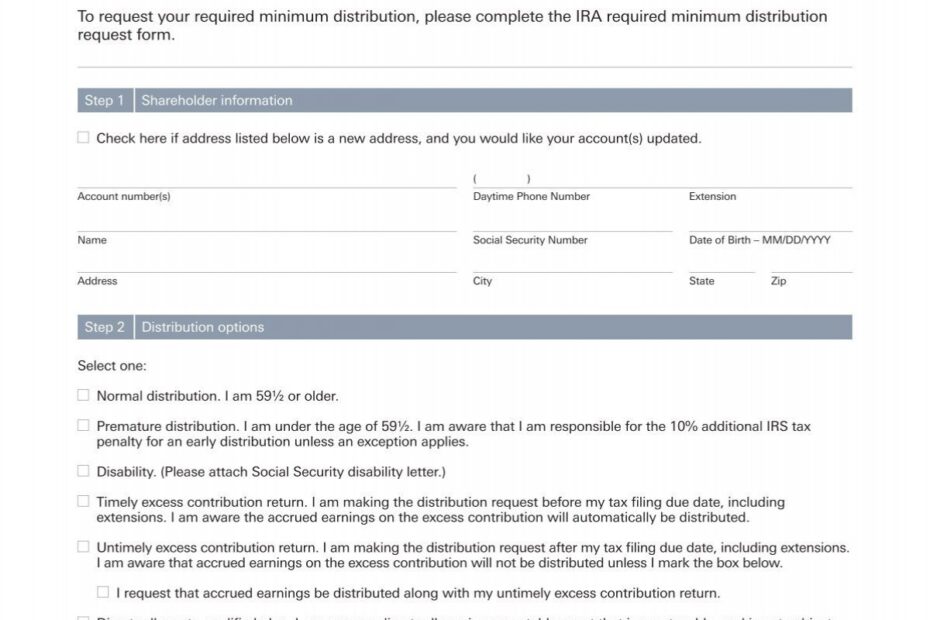Check the partially visible Direct rollover option

tap(83, 617)
